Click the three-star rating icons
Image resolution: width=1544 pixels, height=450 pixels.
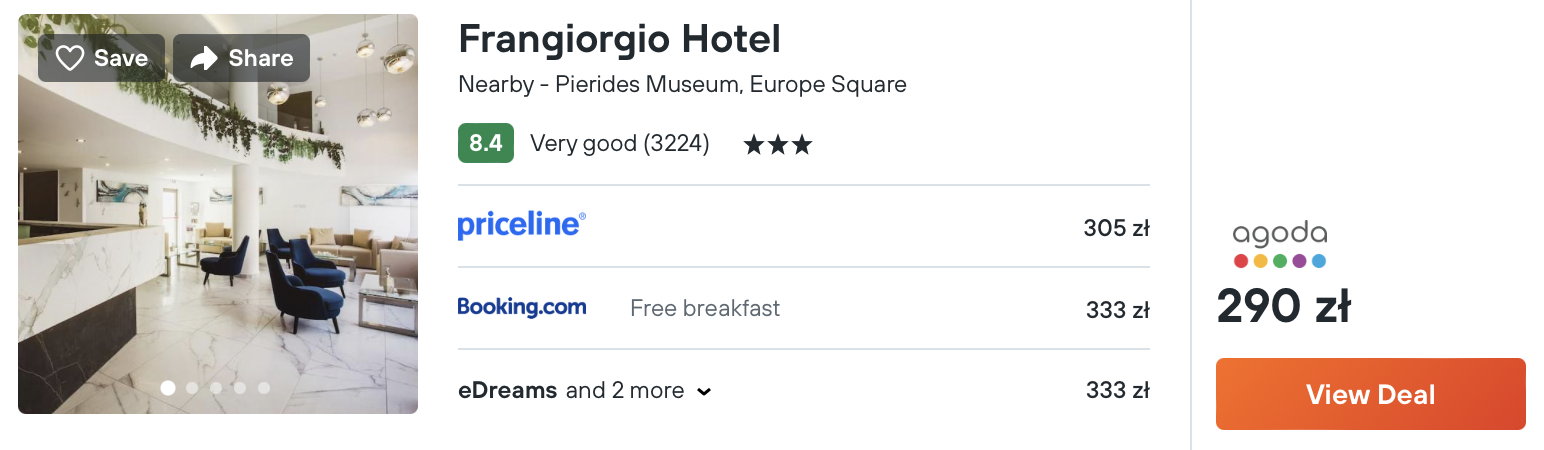tap(777, 145)
